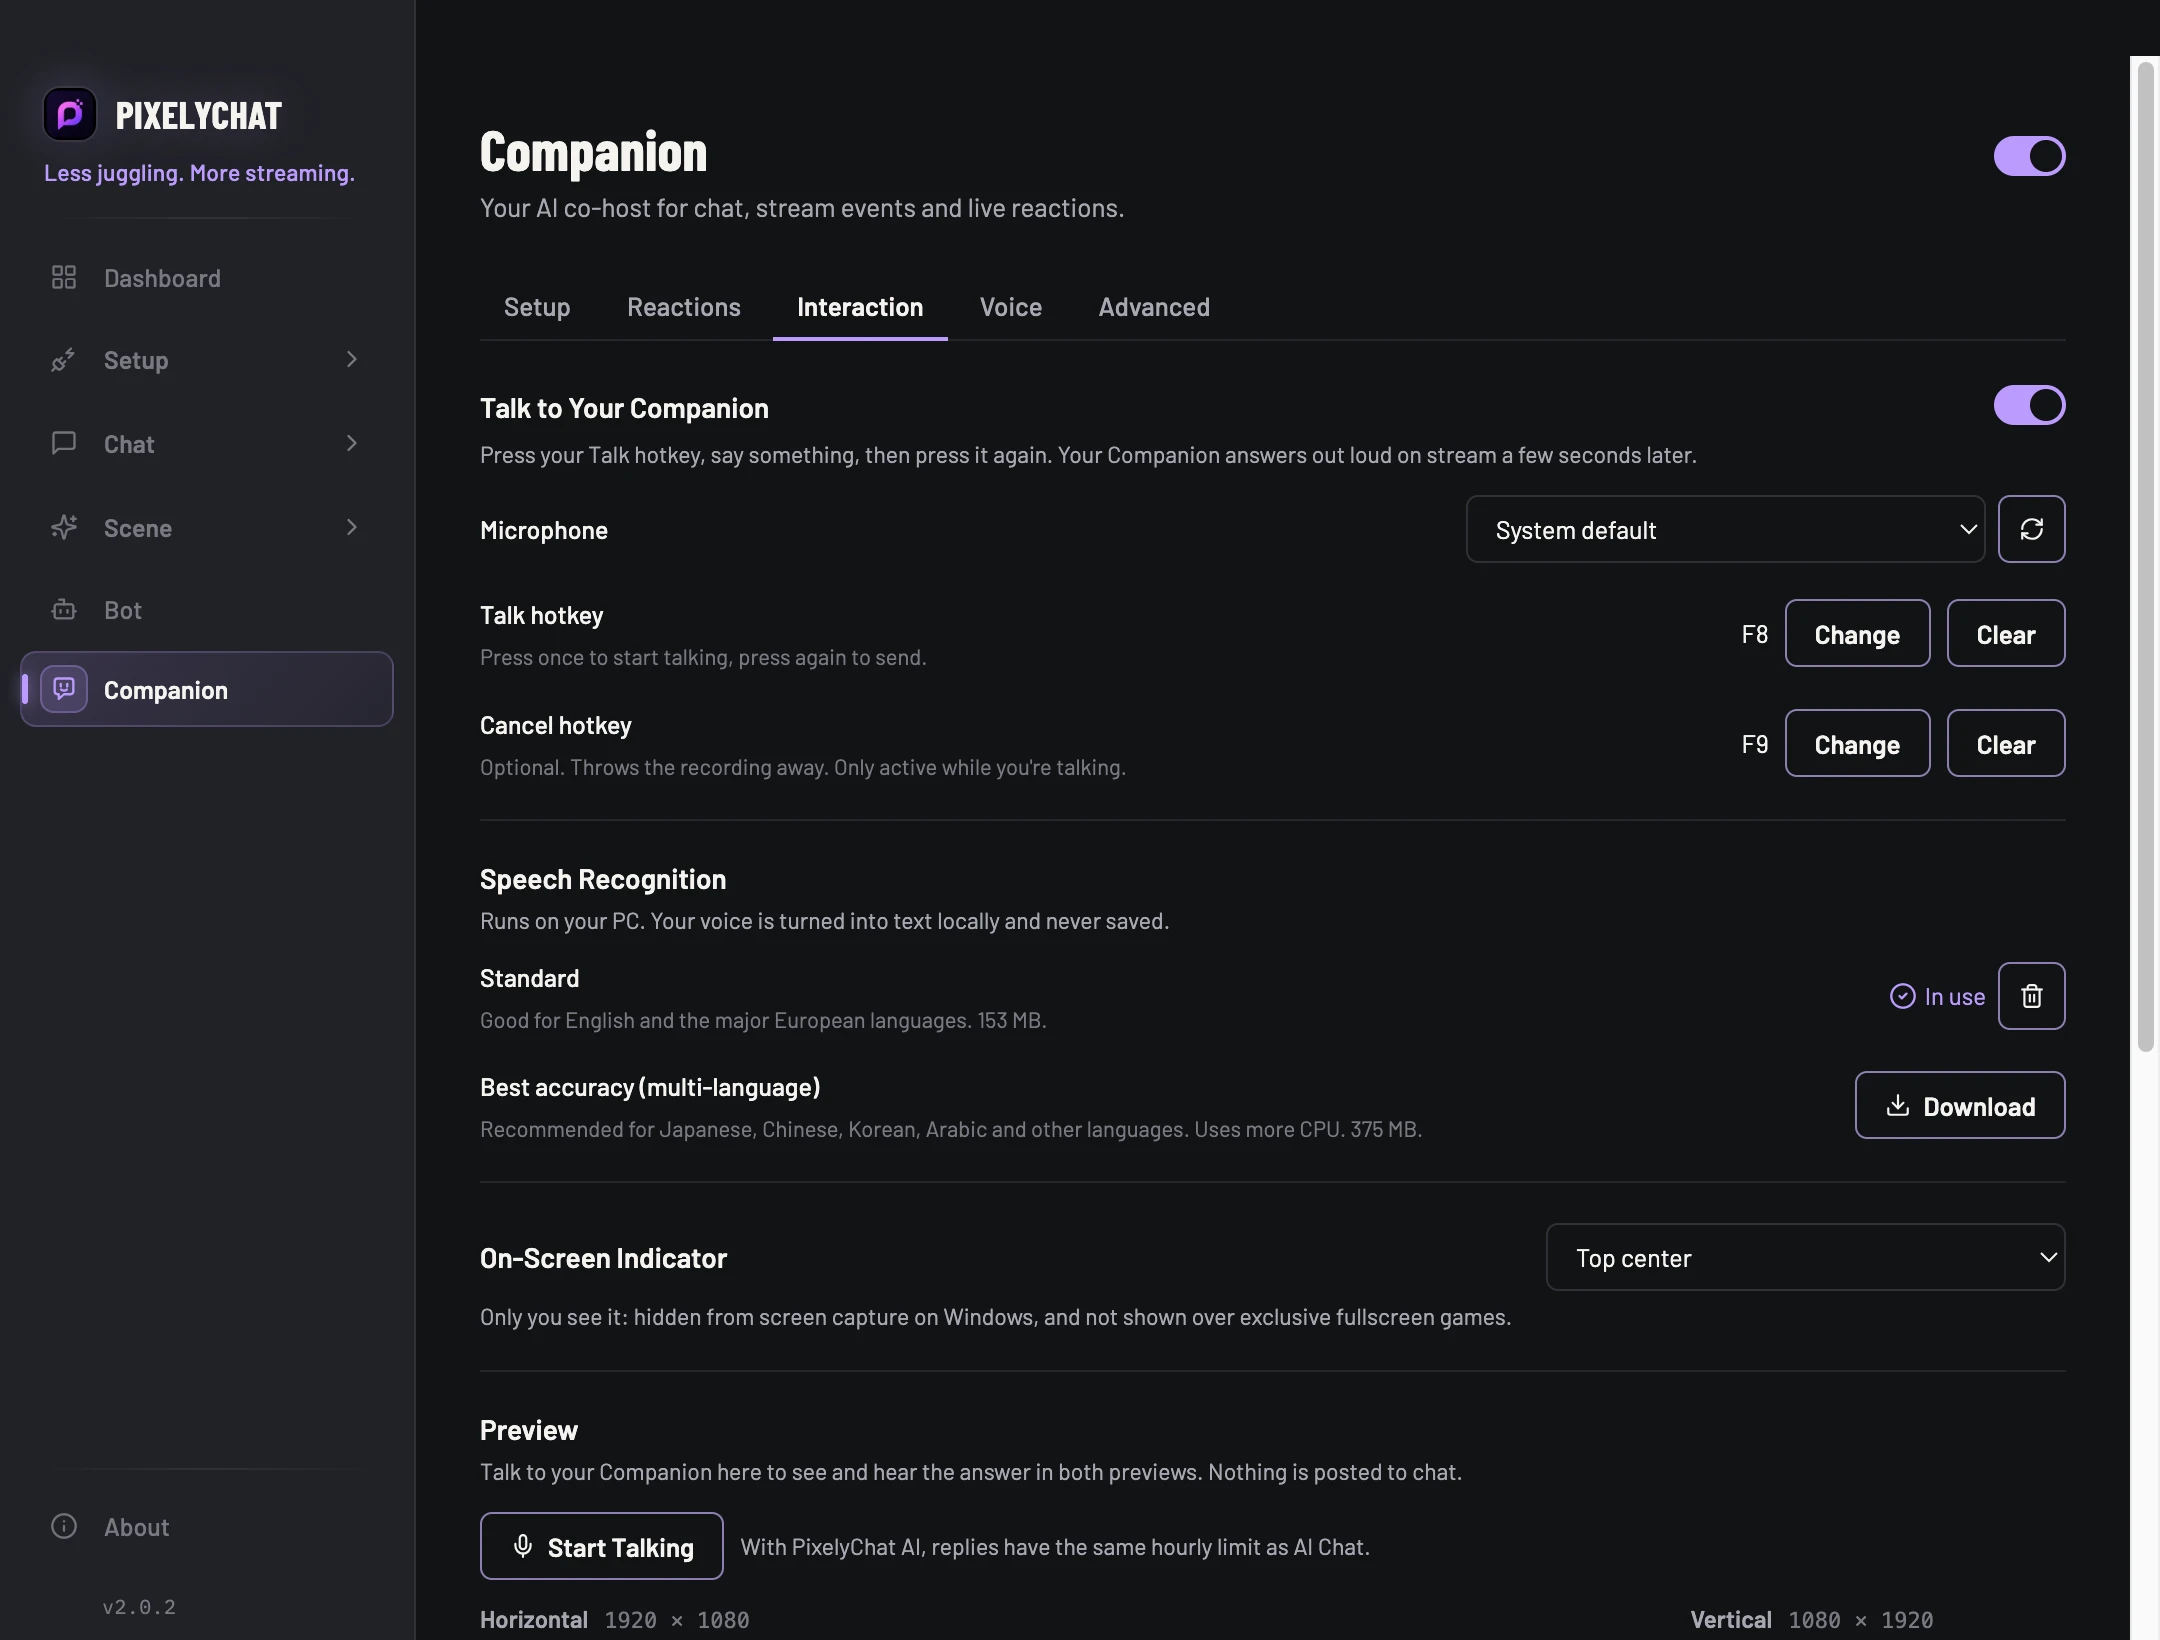Open Dashboard in the sidebar
This screenshot has width=2160, height=1640.
[x=207, y=278]
